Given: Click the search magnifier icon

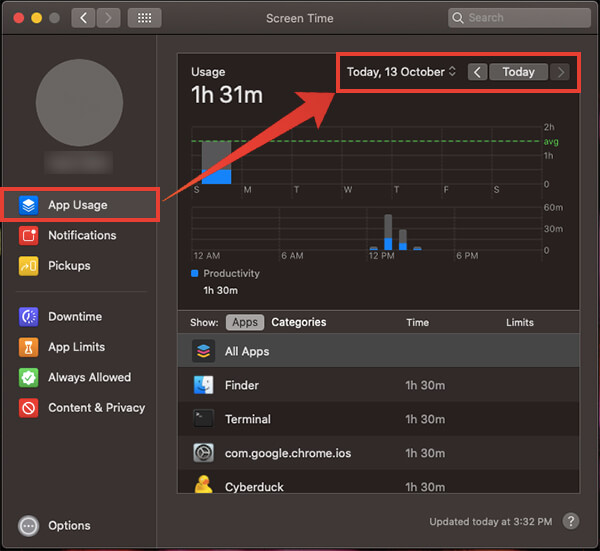Looking at the screenshot, I should 458,18.
